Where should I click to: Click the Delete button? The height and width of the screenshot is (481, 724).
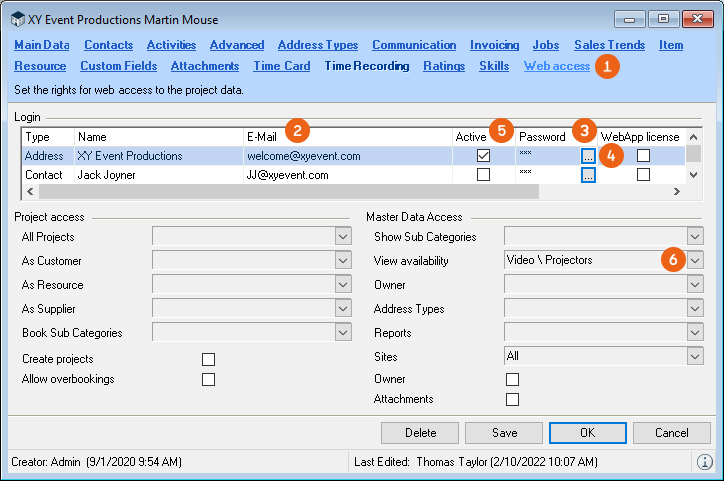pos(421,433)
